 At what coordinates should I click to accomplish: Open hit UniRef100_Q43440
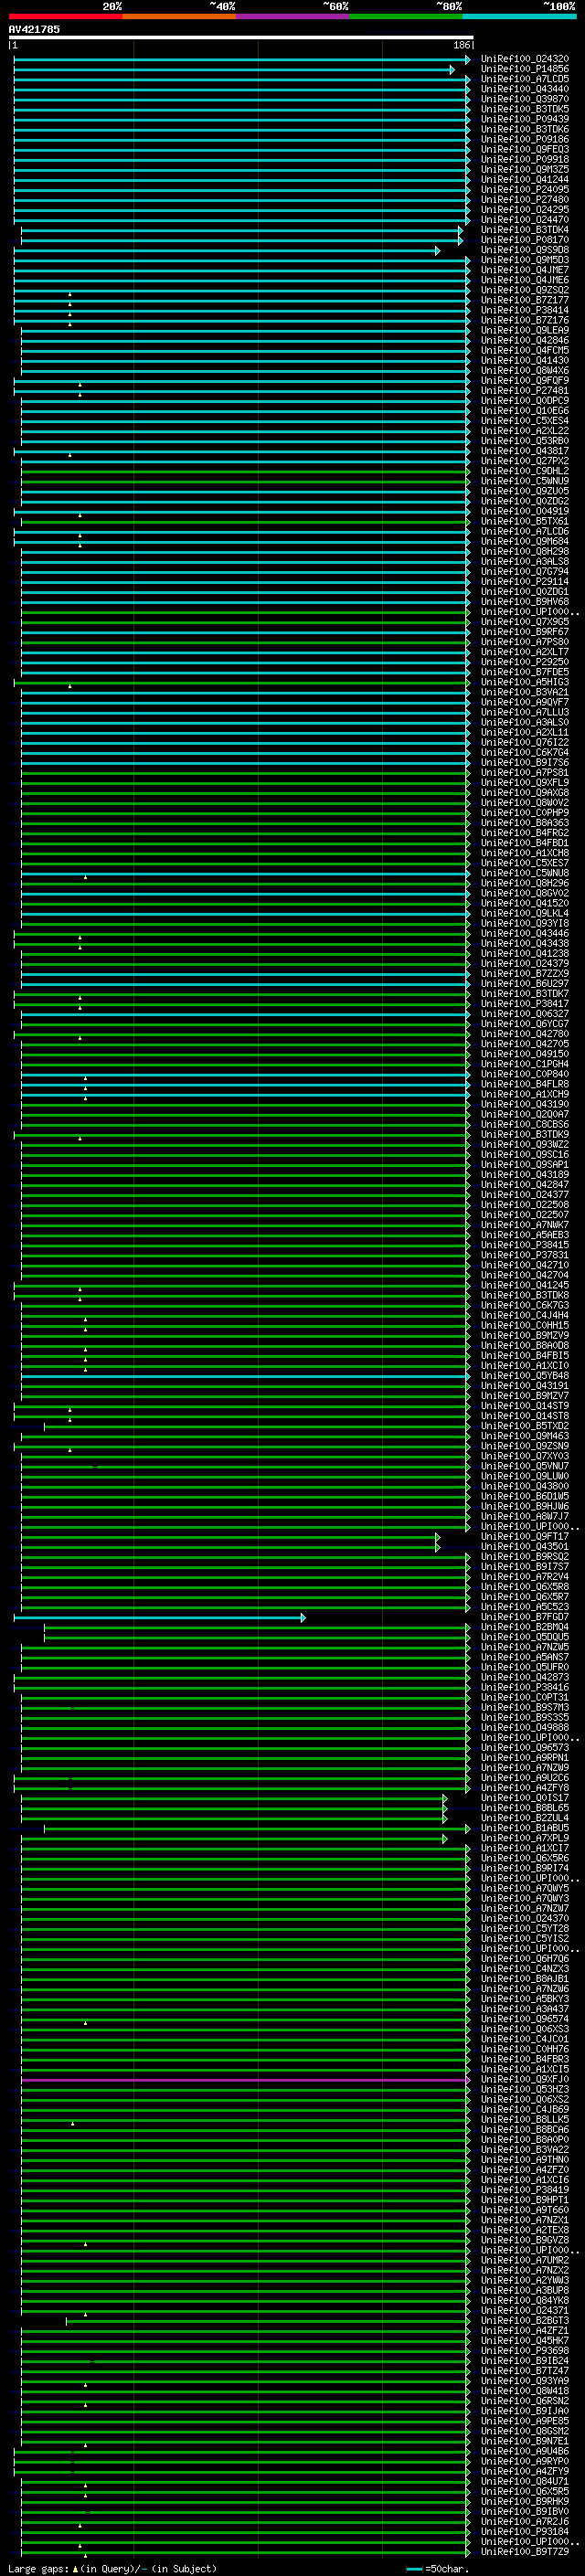pos(525,89)
